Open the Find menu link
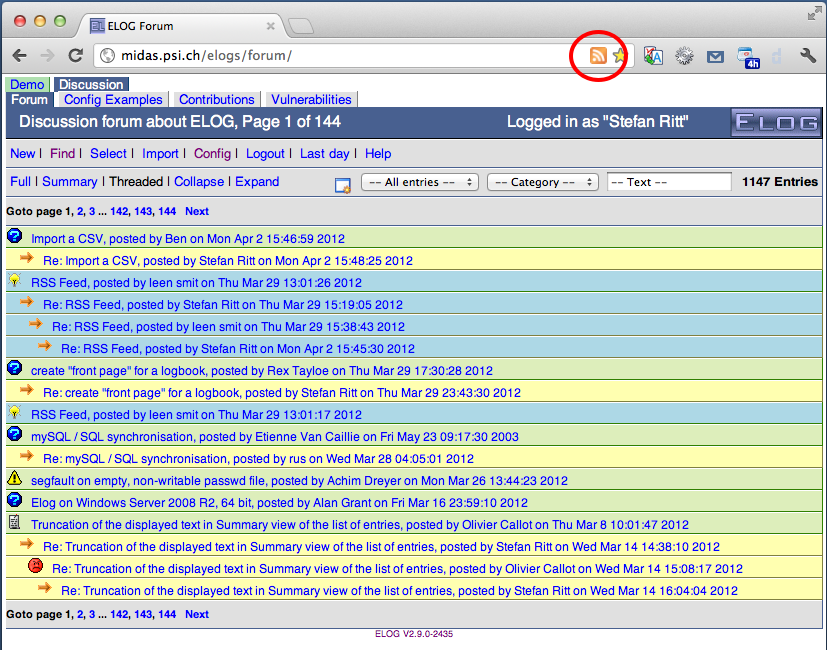The height and width of the screenshot is (650, 827). [62, 154]
